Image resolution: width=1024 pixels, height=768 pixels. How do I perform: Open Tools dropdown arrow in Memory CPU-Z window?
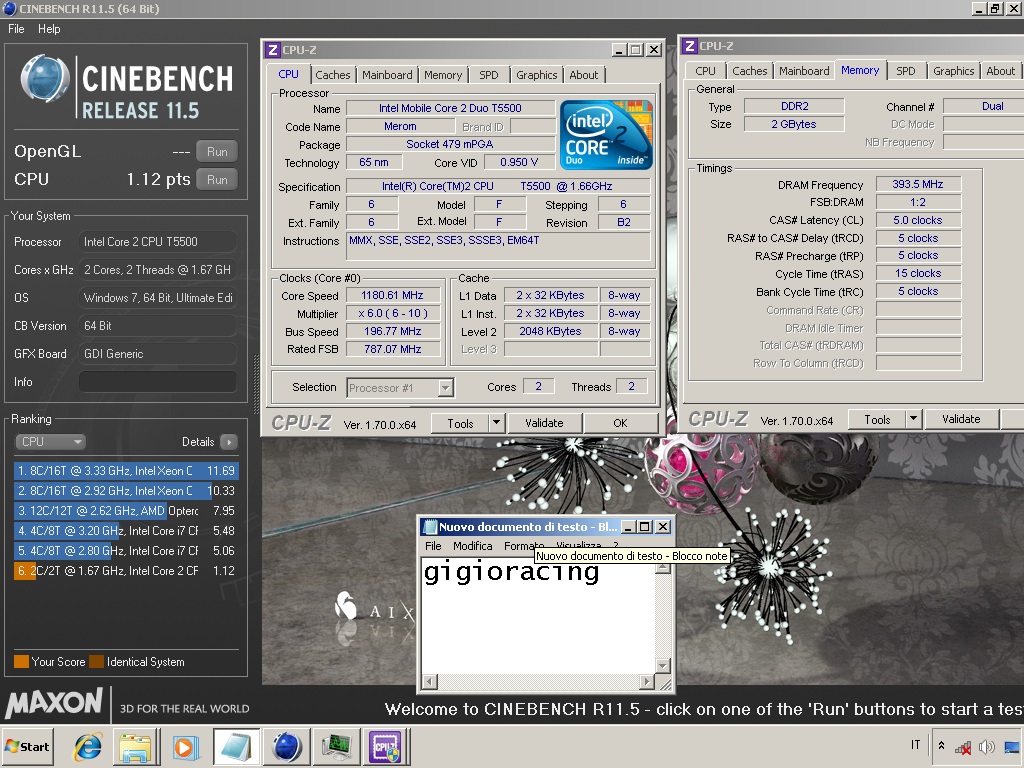[914, 419]
